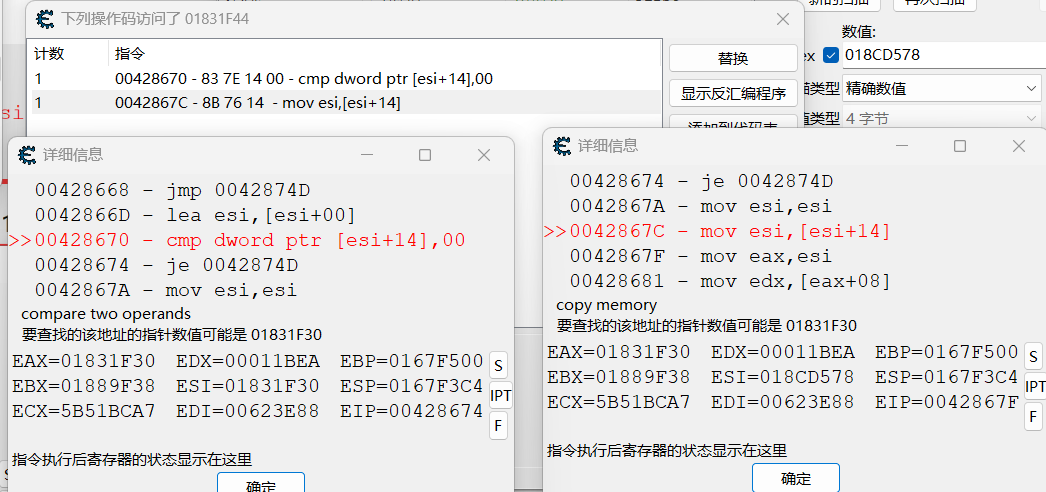Click the 显示反汇编程序 button
This screenshot has height=492, width=1046.
click(733, 93)
